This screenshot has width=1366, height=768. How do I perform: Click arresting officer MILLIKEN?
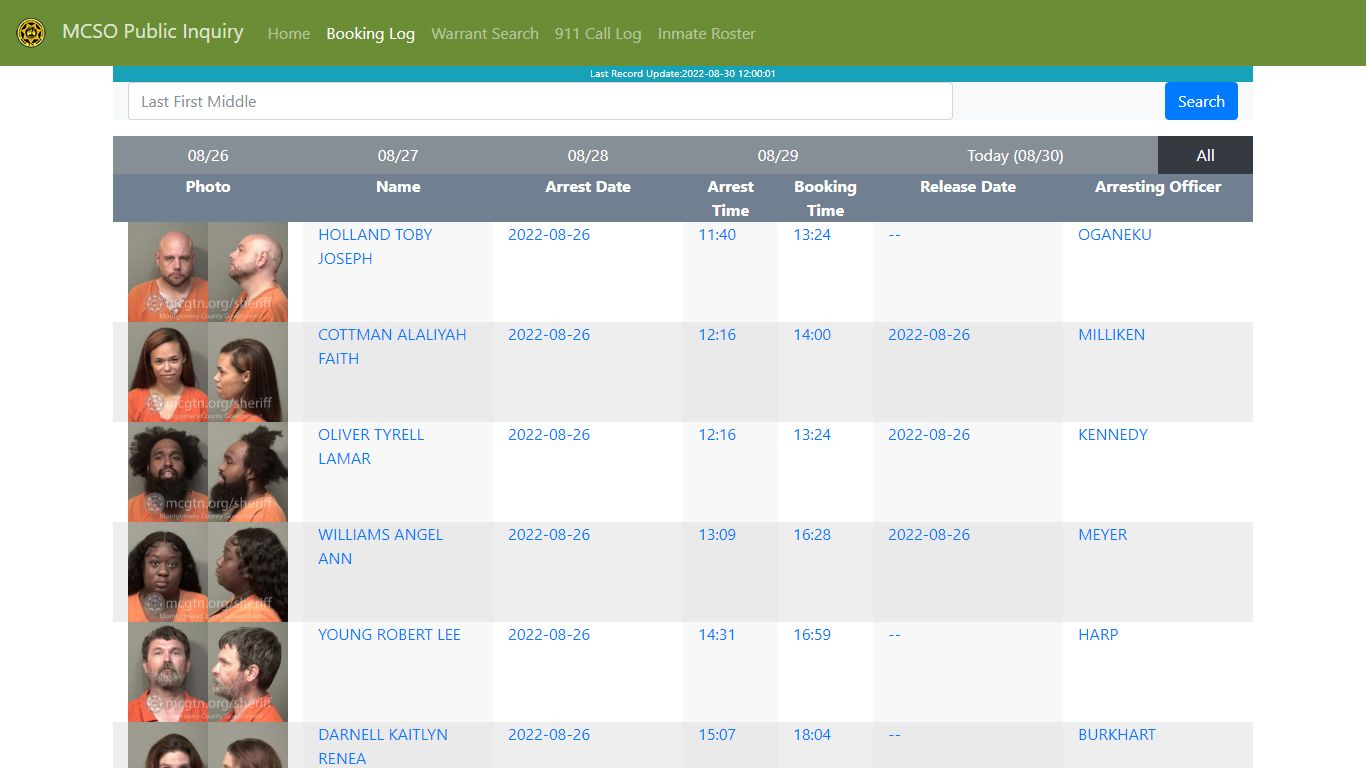(1111, 334)
